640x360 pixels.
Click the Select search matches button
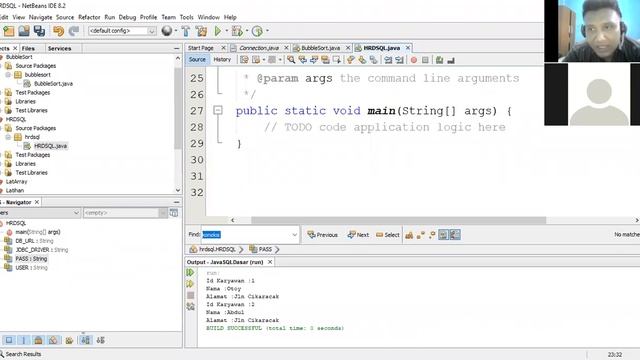[388, 235]
